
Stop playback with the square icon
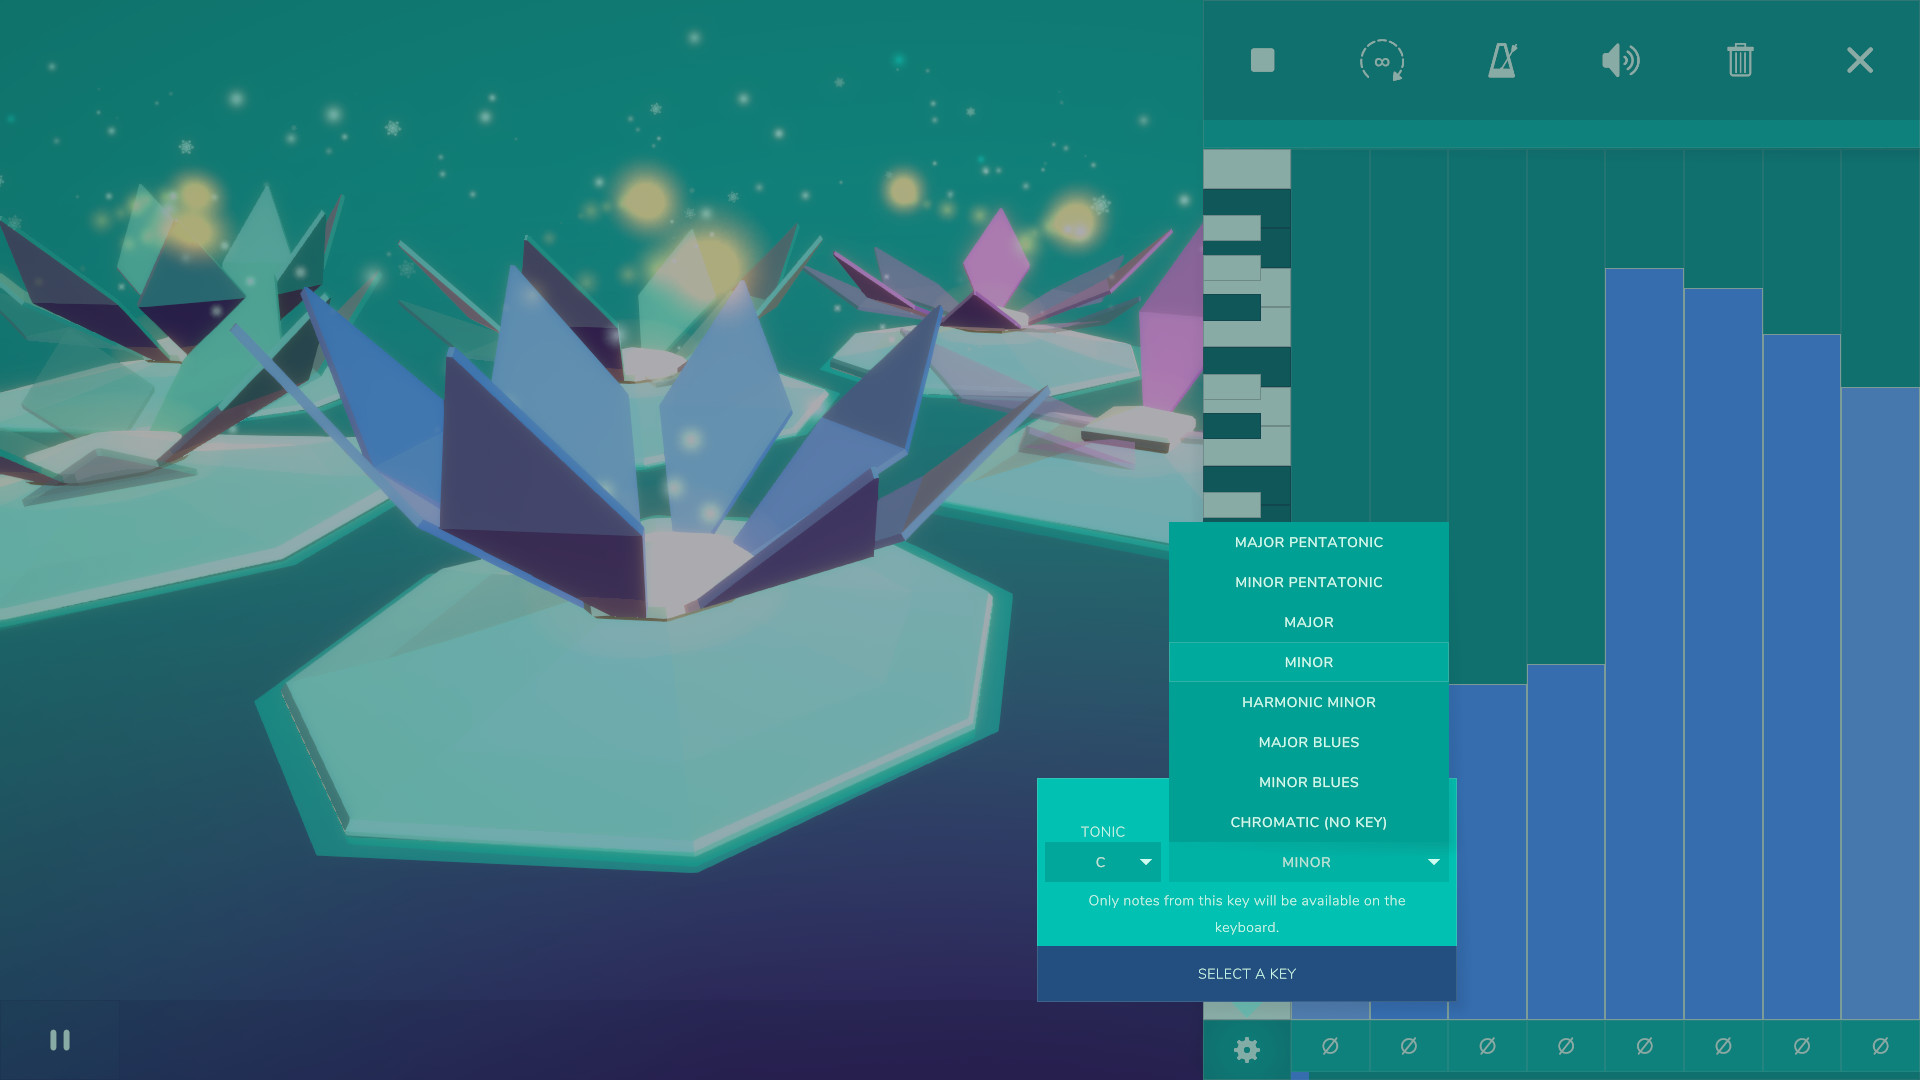tap(1262, 61)
